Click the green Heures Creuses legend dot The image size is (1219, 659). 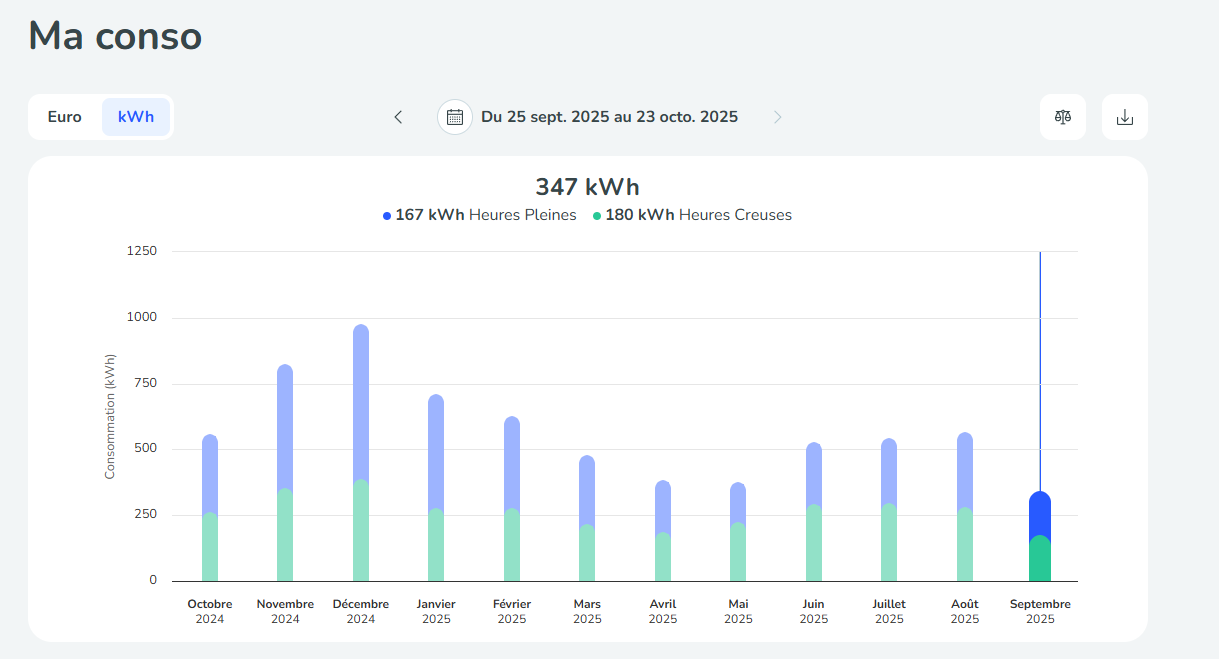pos(597,216)
